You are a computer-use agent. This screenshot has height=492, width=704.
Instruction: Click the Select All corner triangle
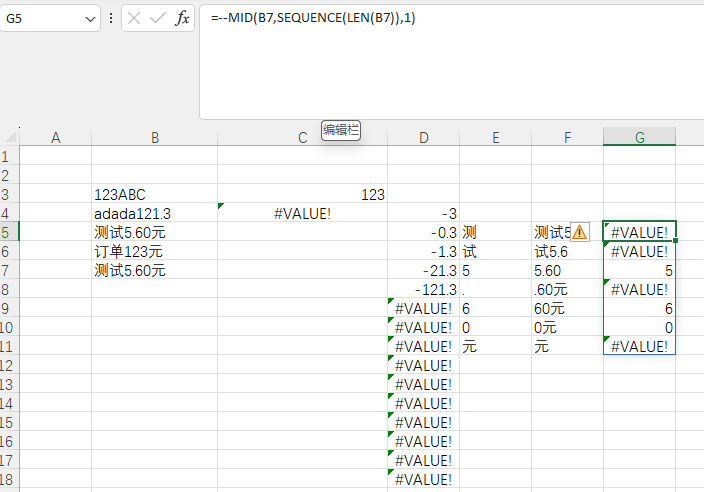point(10,136)
